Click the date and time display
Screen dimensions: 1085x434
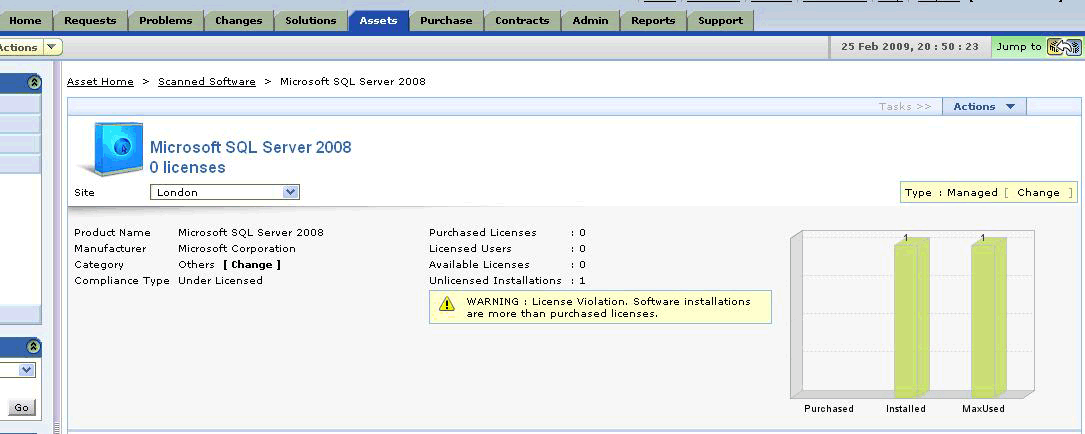pyautogui.click(x=910, y=47)
